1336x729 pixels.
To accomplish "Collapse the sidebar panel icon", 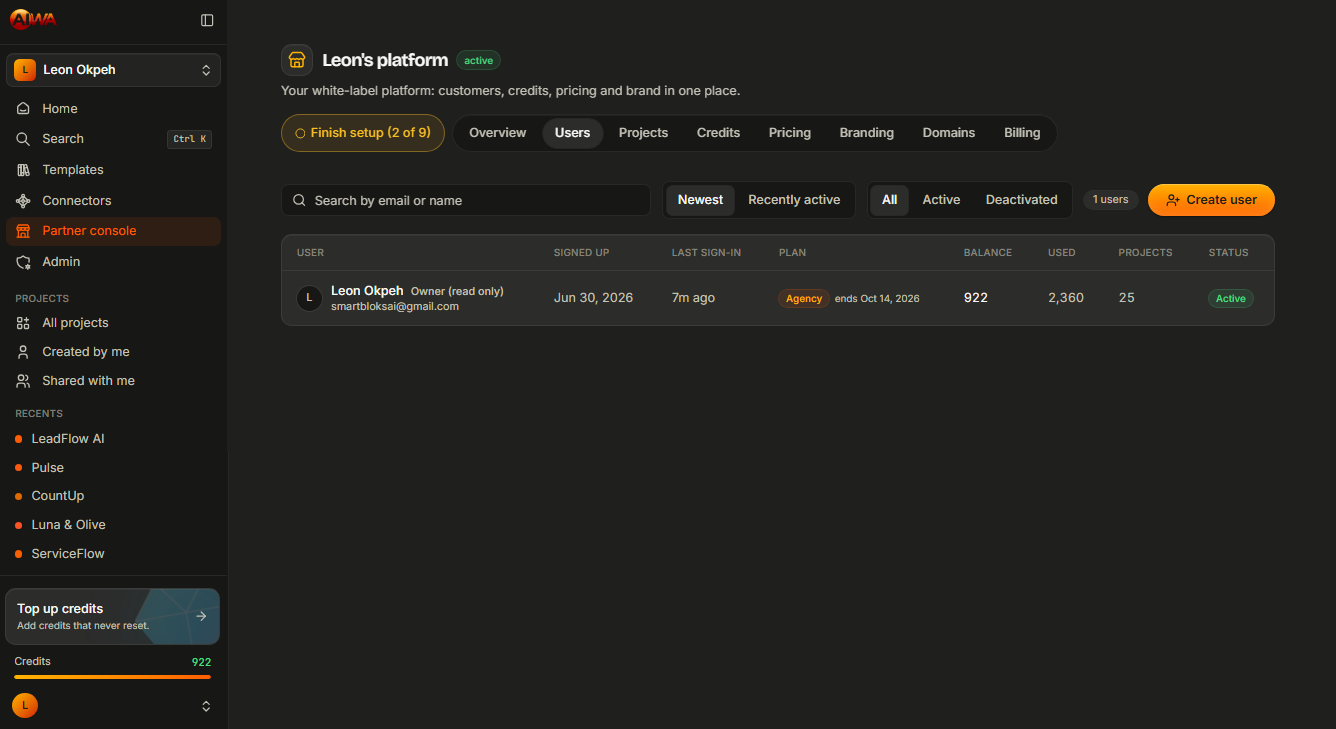I will [207, 20].
